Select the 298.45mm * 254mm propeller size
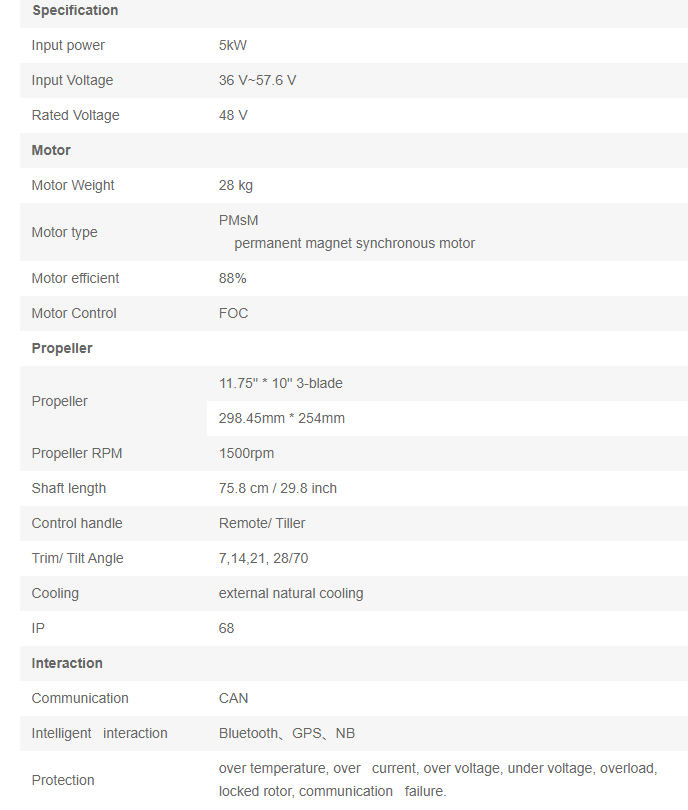The height and width of the screenshot is (810, 688). click(282, 418)
